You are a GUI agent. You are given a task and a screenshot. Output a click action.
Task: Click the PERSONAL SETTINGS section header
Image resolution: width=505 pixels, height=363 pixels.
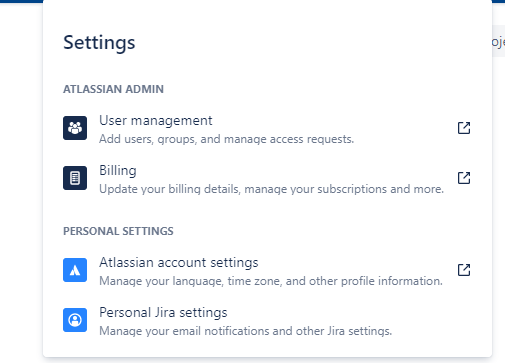click(118, 231)
